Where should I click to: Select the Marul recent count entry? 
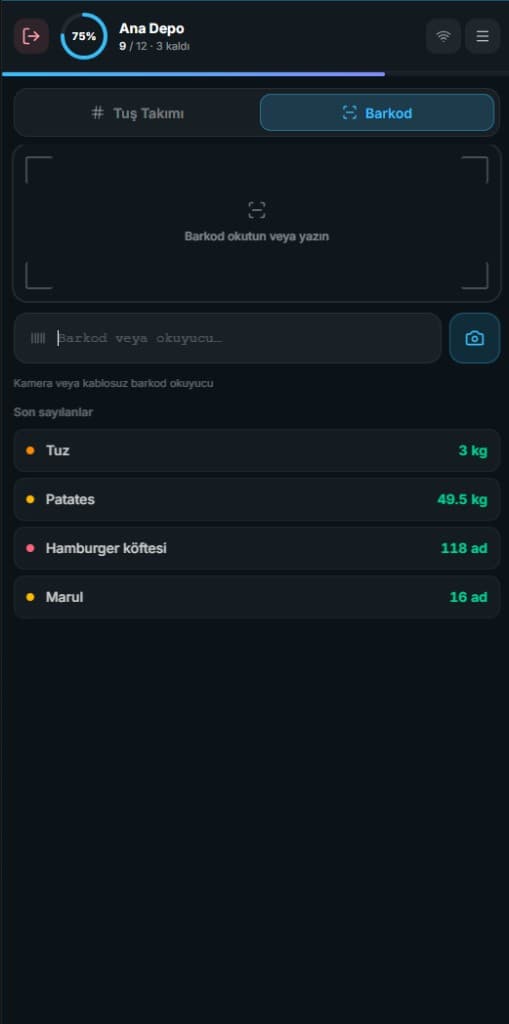[x=257, y=597]
